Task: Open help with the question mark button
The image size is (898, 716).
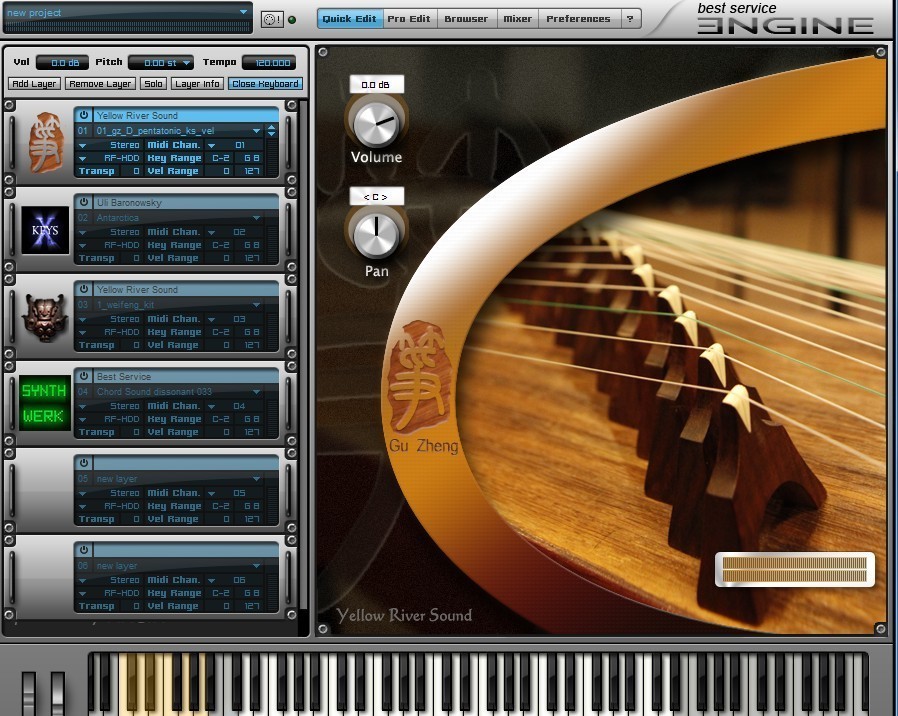Action: pyautogui.click(x=630, y=19)
